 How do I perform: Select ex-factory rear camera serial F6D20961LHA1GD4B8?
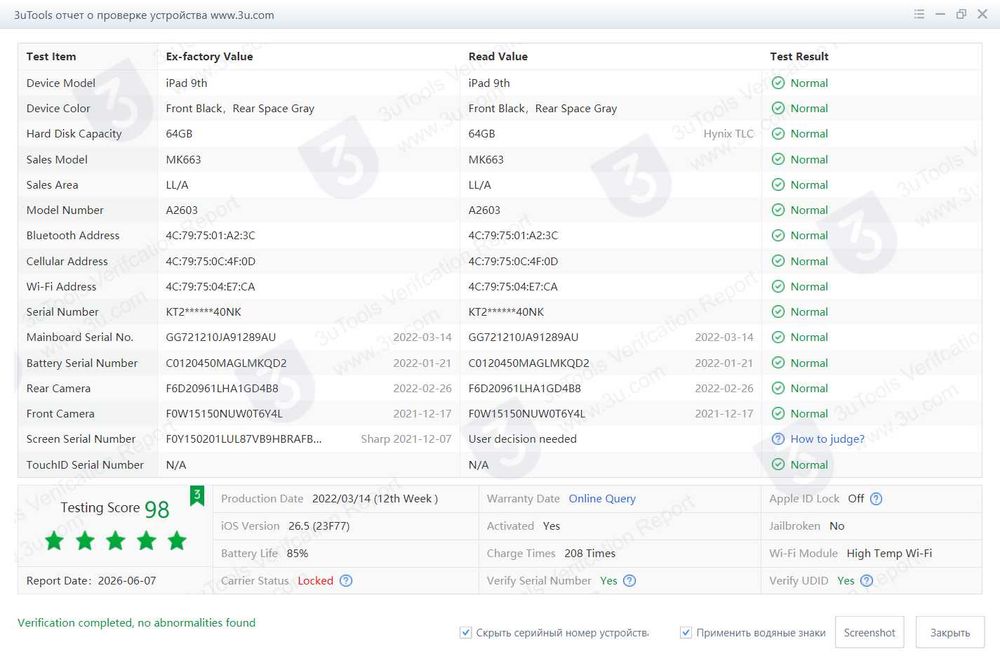222,388
